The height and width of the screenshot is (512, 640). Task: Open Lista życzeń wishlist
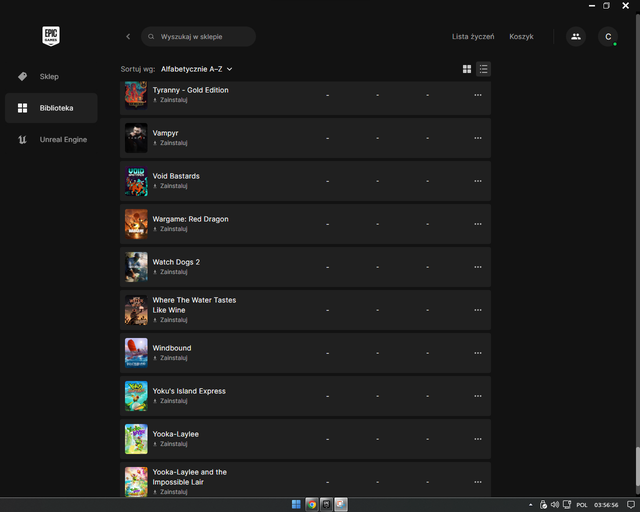click(x=473, y=37)
